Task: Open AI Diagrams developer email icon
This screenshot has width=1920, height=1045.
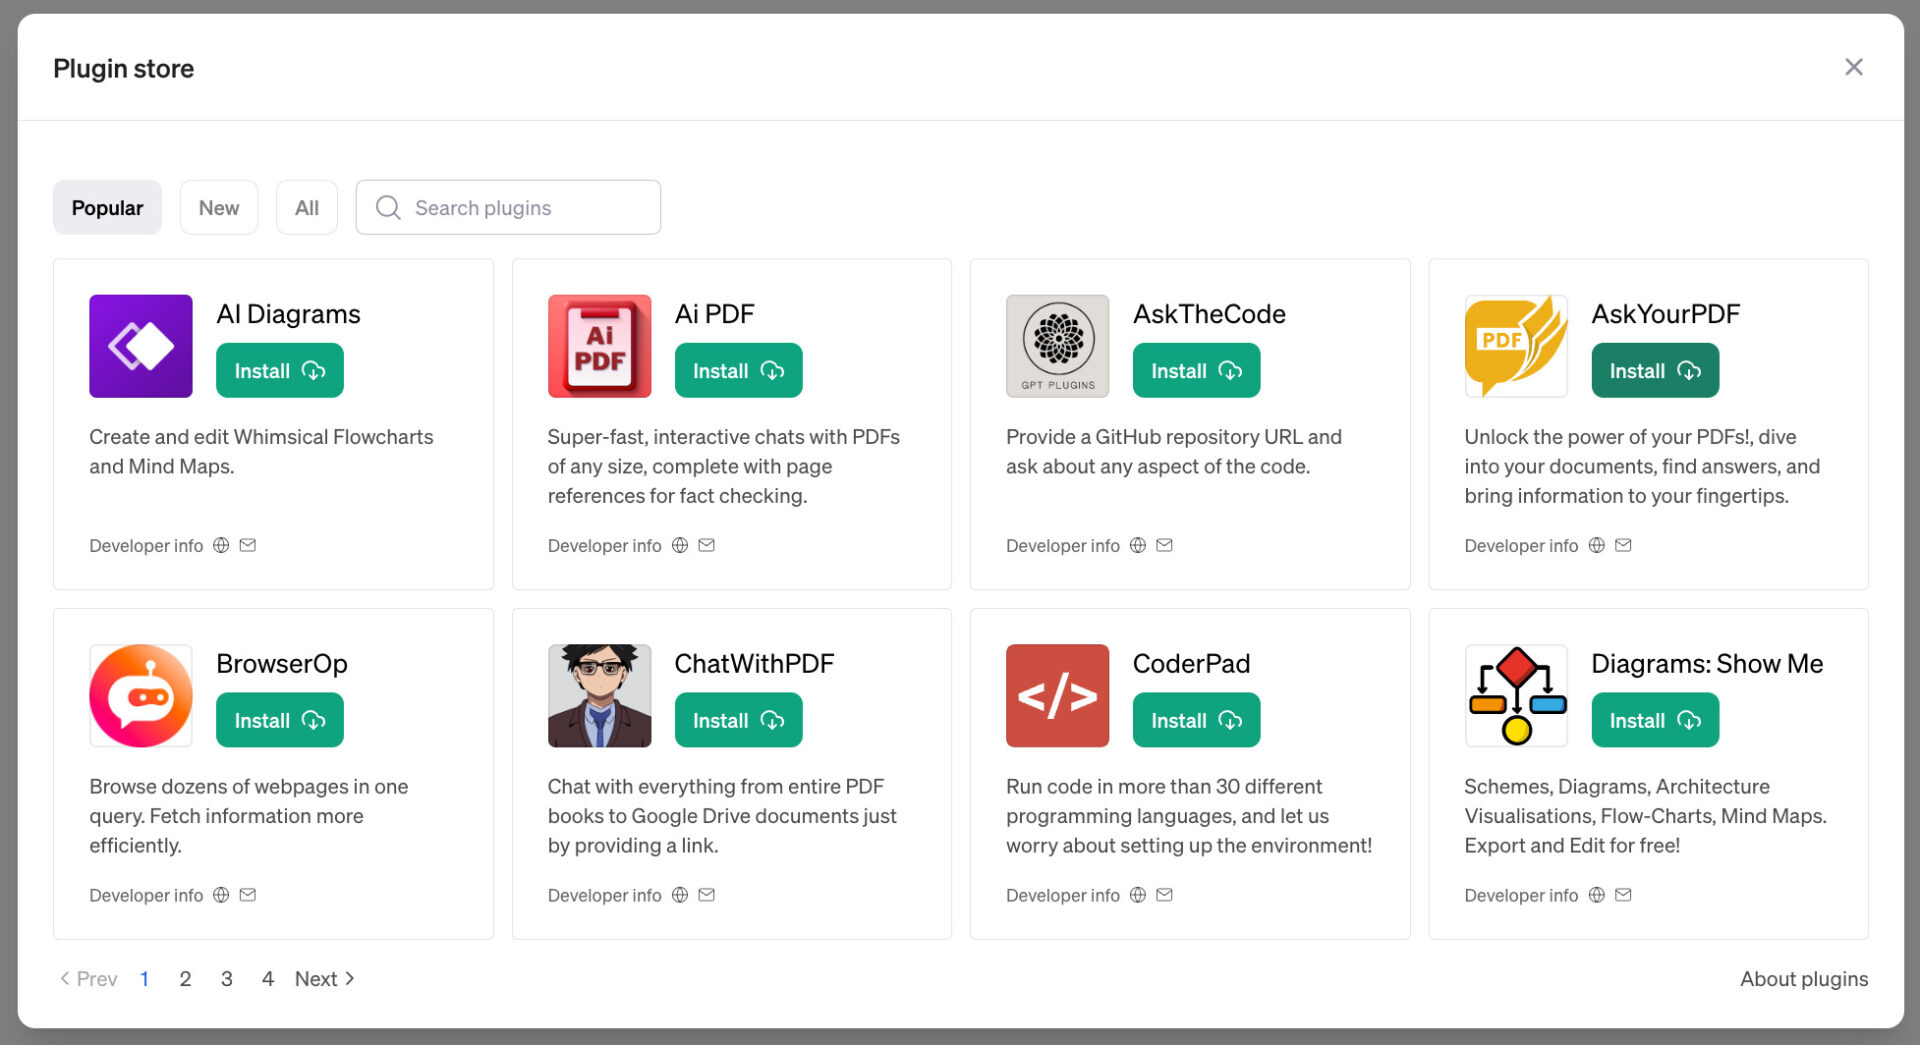Action: click(248, 545)
